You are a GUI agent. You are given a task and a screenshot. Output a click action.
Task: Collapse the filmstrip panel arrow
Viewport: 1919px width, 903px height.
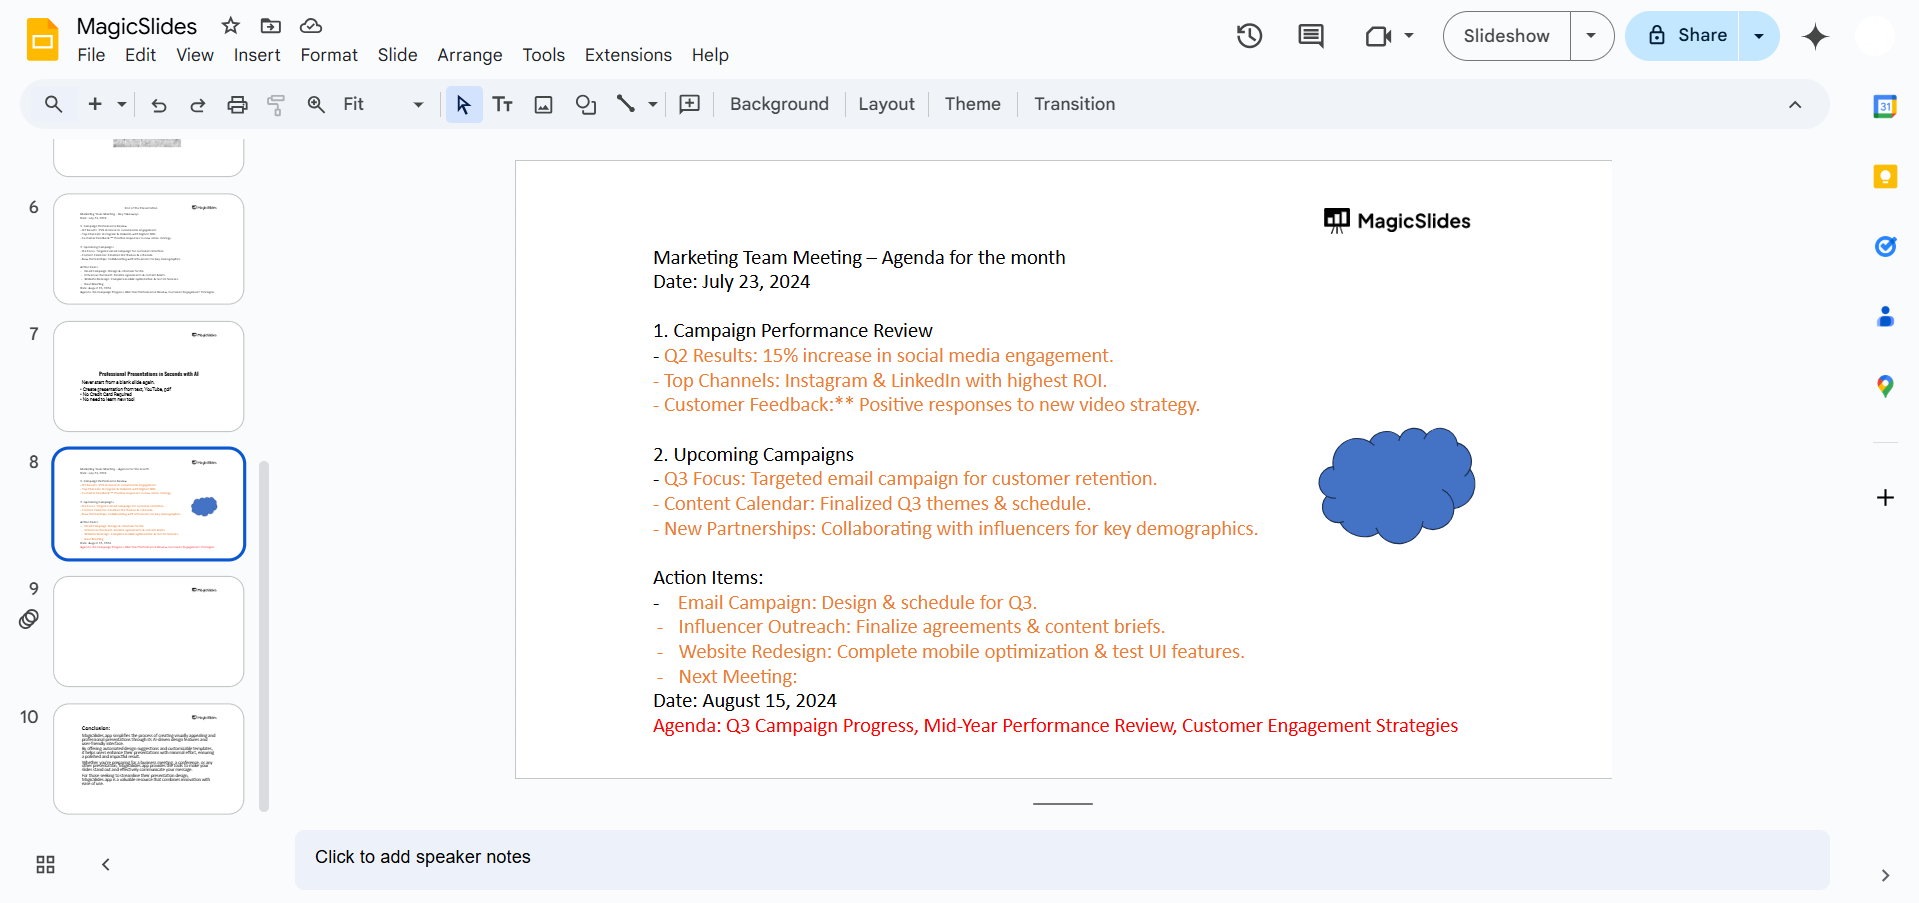pyautogui.click(x=105, y=864)
